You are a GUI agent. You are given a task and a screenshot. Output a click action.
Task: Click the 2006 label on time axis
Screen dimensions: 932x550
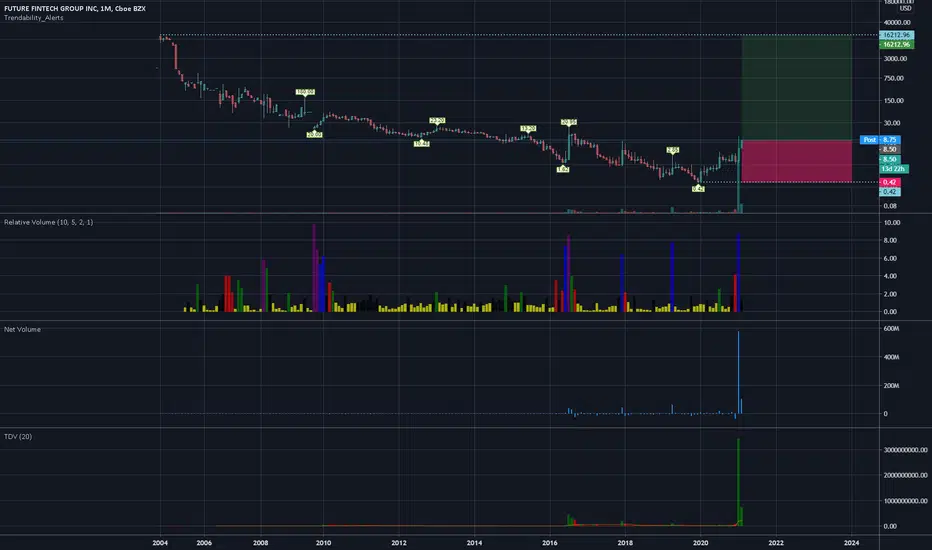(204, 542)
